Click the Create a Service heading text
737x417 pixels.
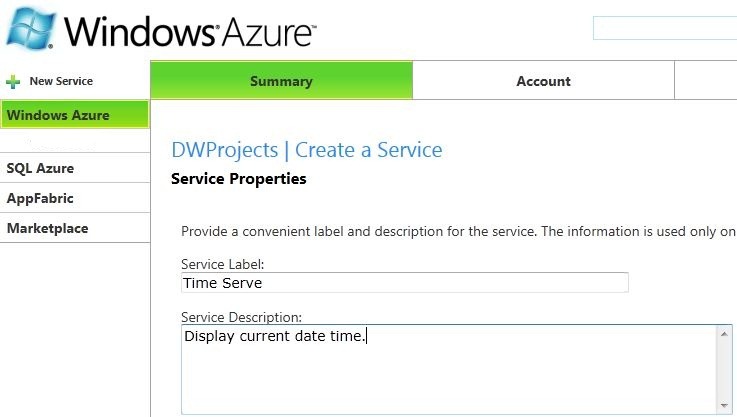coord(368,150)
